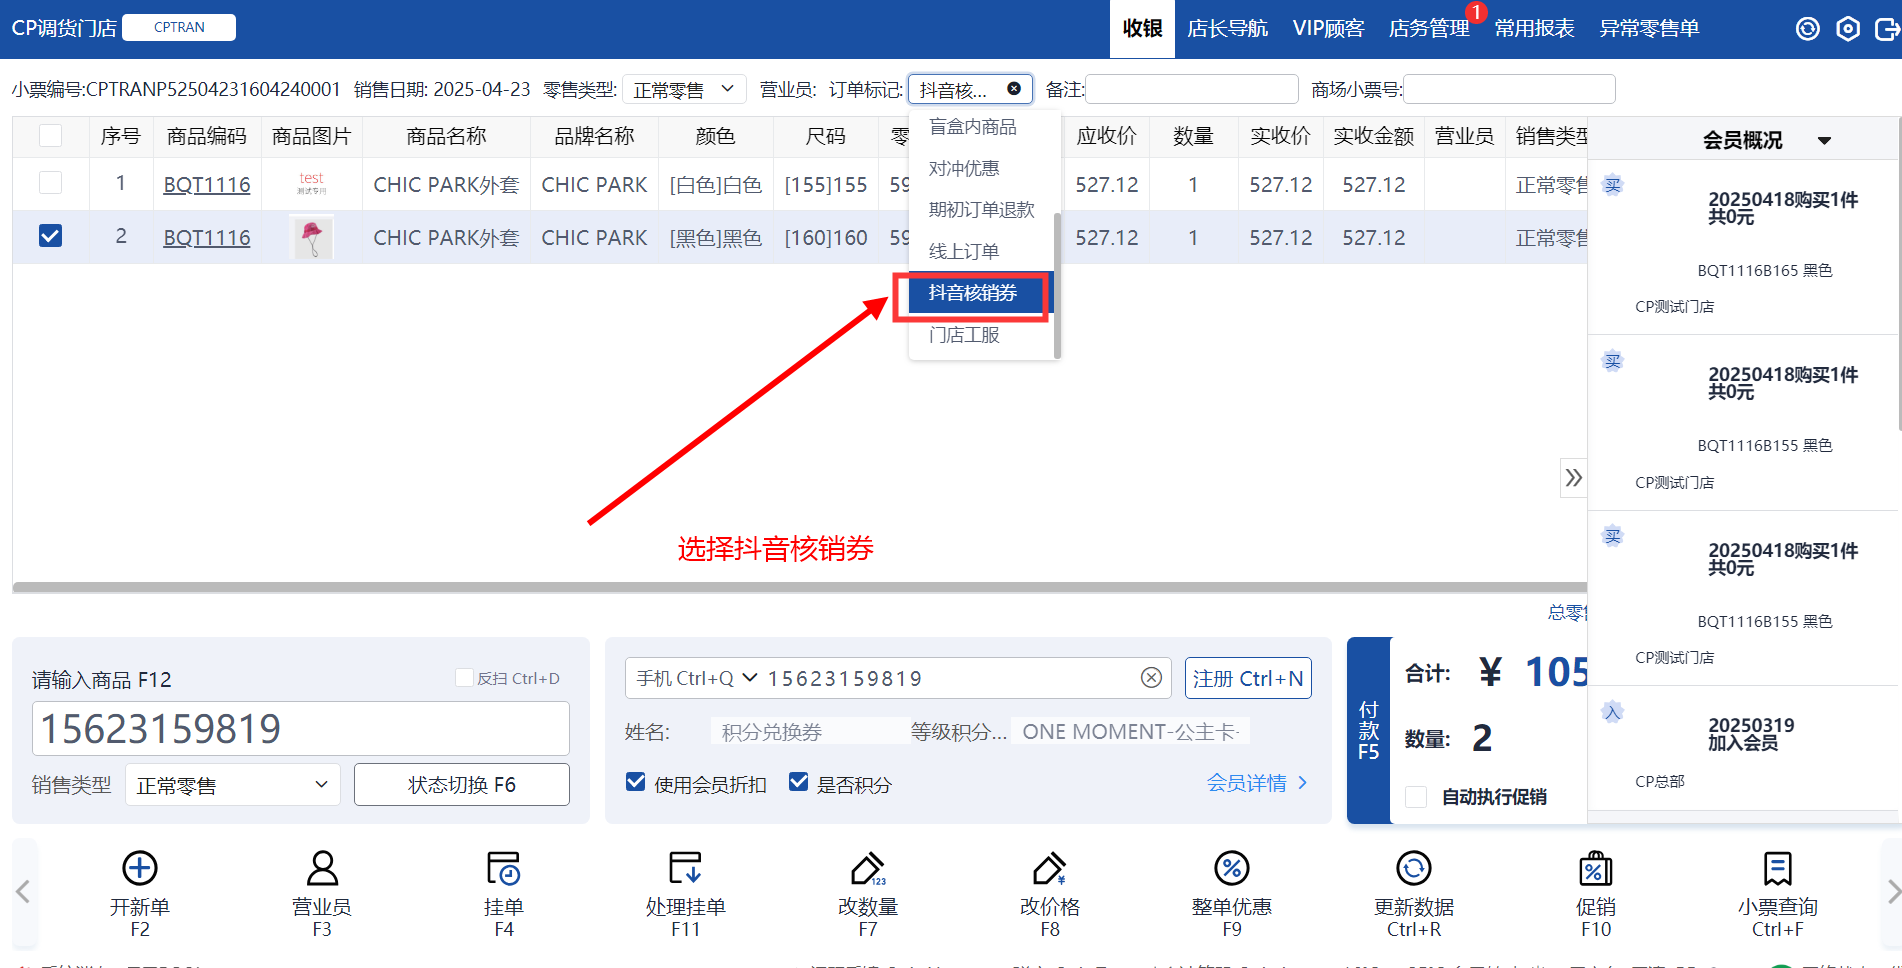
Task: Open the 营业员 F3 person icon
Action: 322,868
